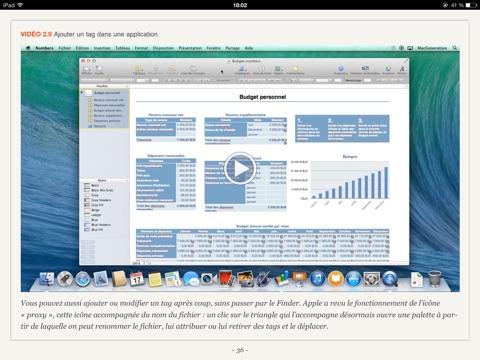Click the Figures toolbar icon
The image size is (480, 360).
click(x=278, y=70)
